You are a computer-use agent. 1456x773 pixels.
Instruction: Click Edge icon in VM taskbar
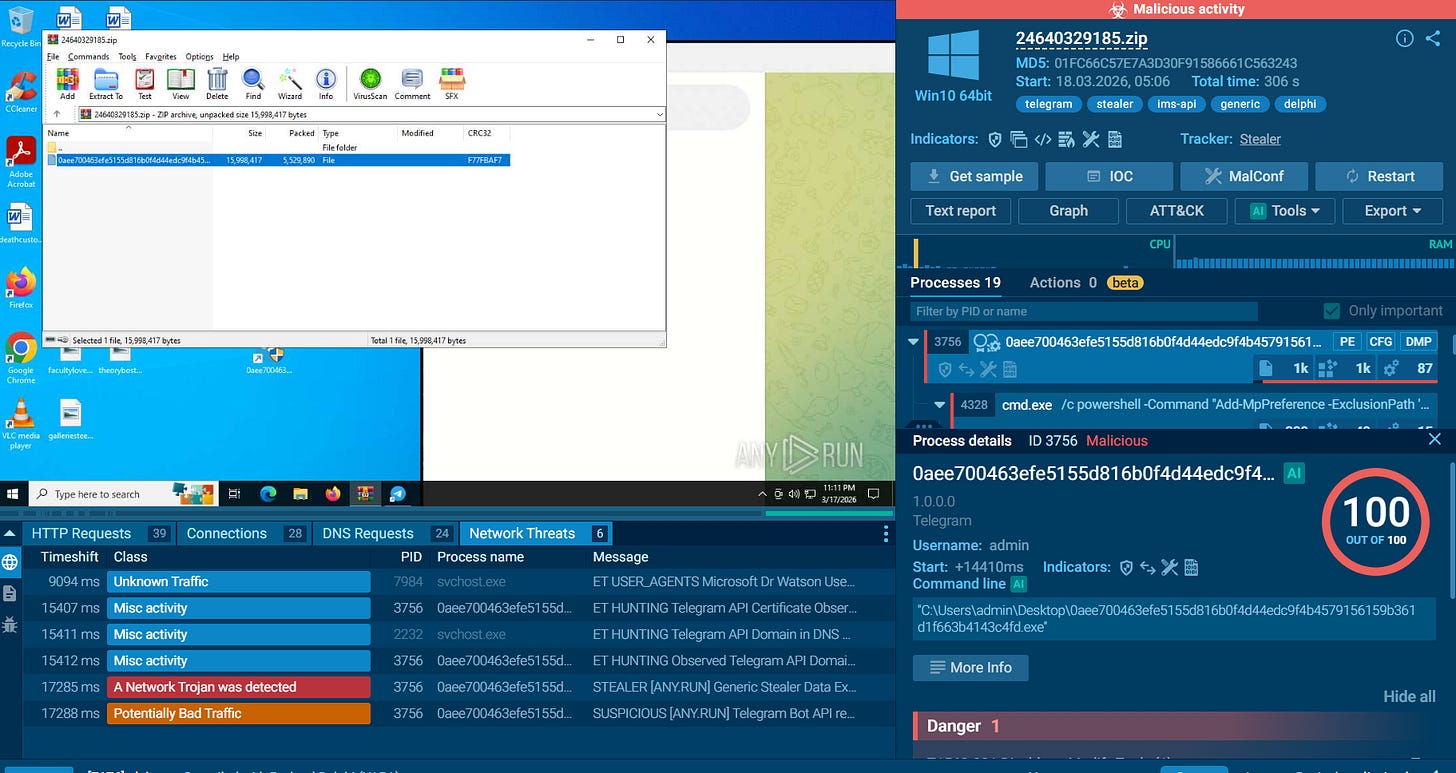point(268,494)
